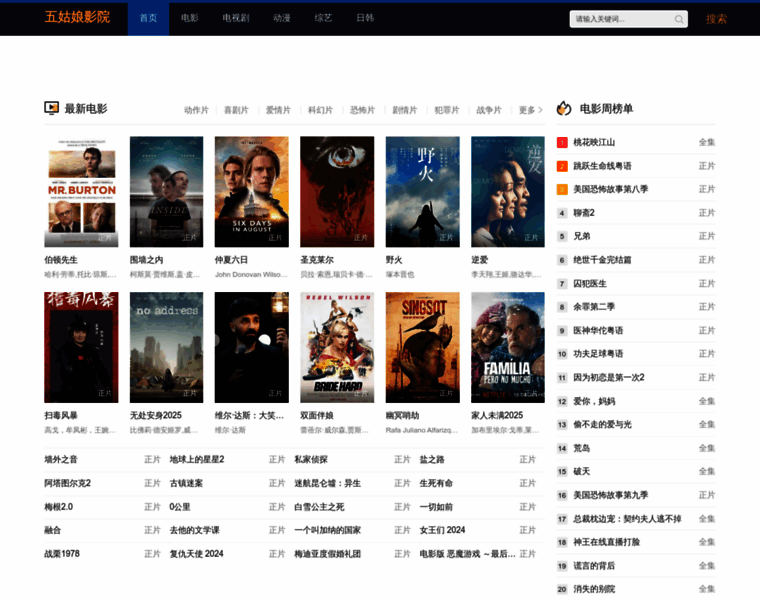
Task: Filter by 犯罪片 genre
Action: (x=447, y=110)
